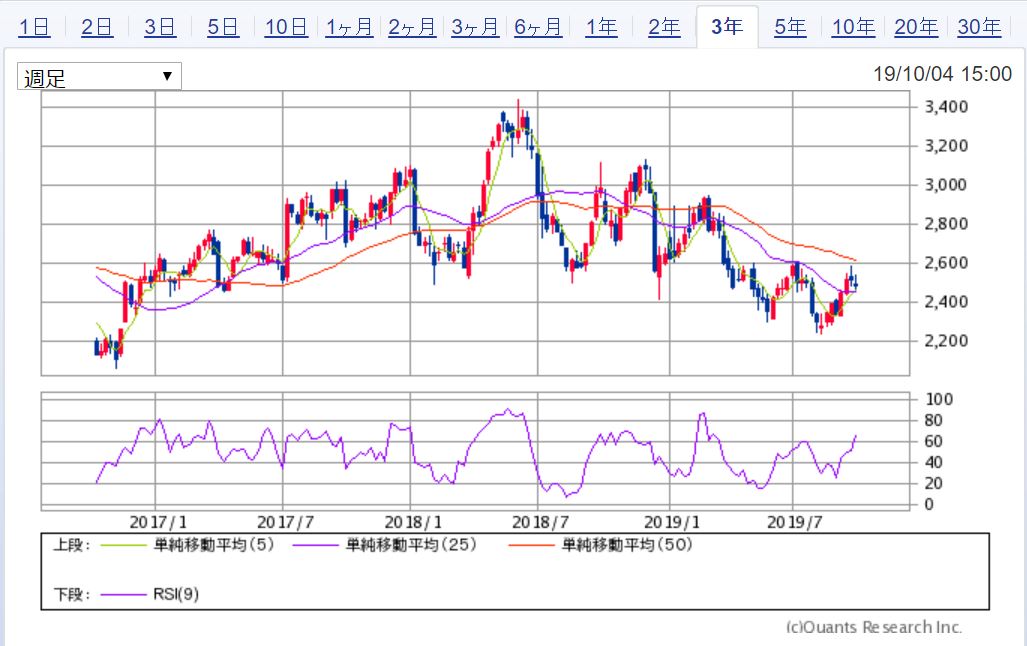Viewport: 1027px width, 646px height.
Task: Click the 下段 legend label
Action: coord(71,594)
